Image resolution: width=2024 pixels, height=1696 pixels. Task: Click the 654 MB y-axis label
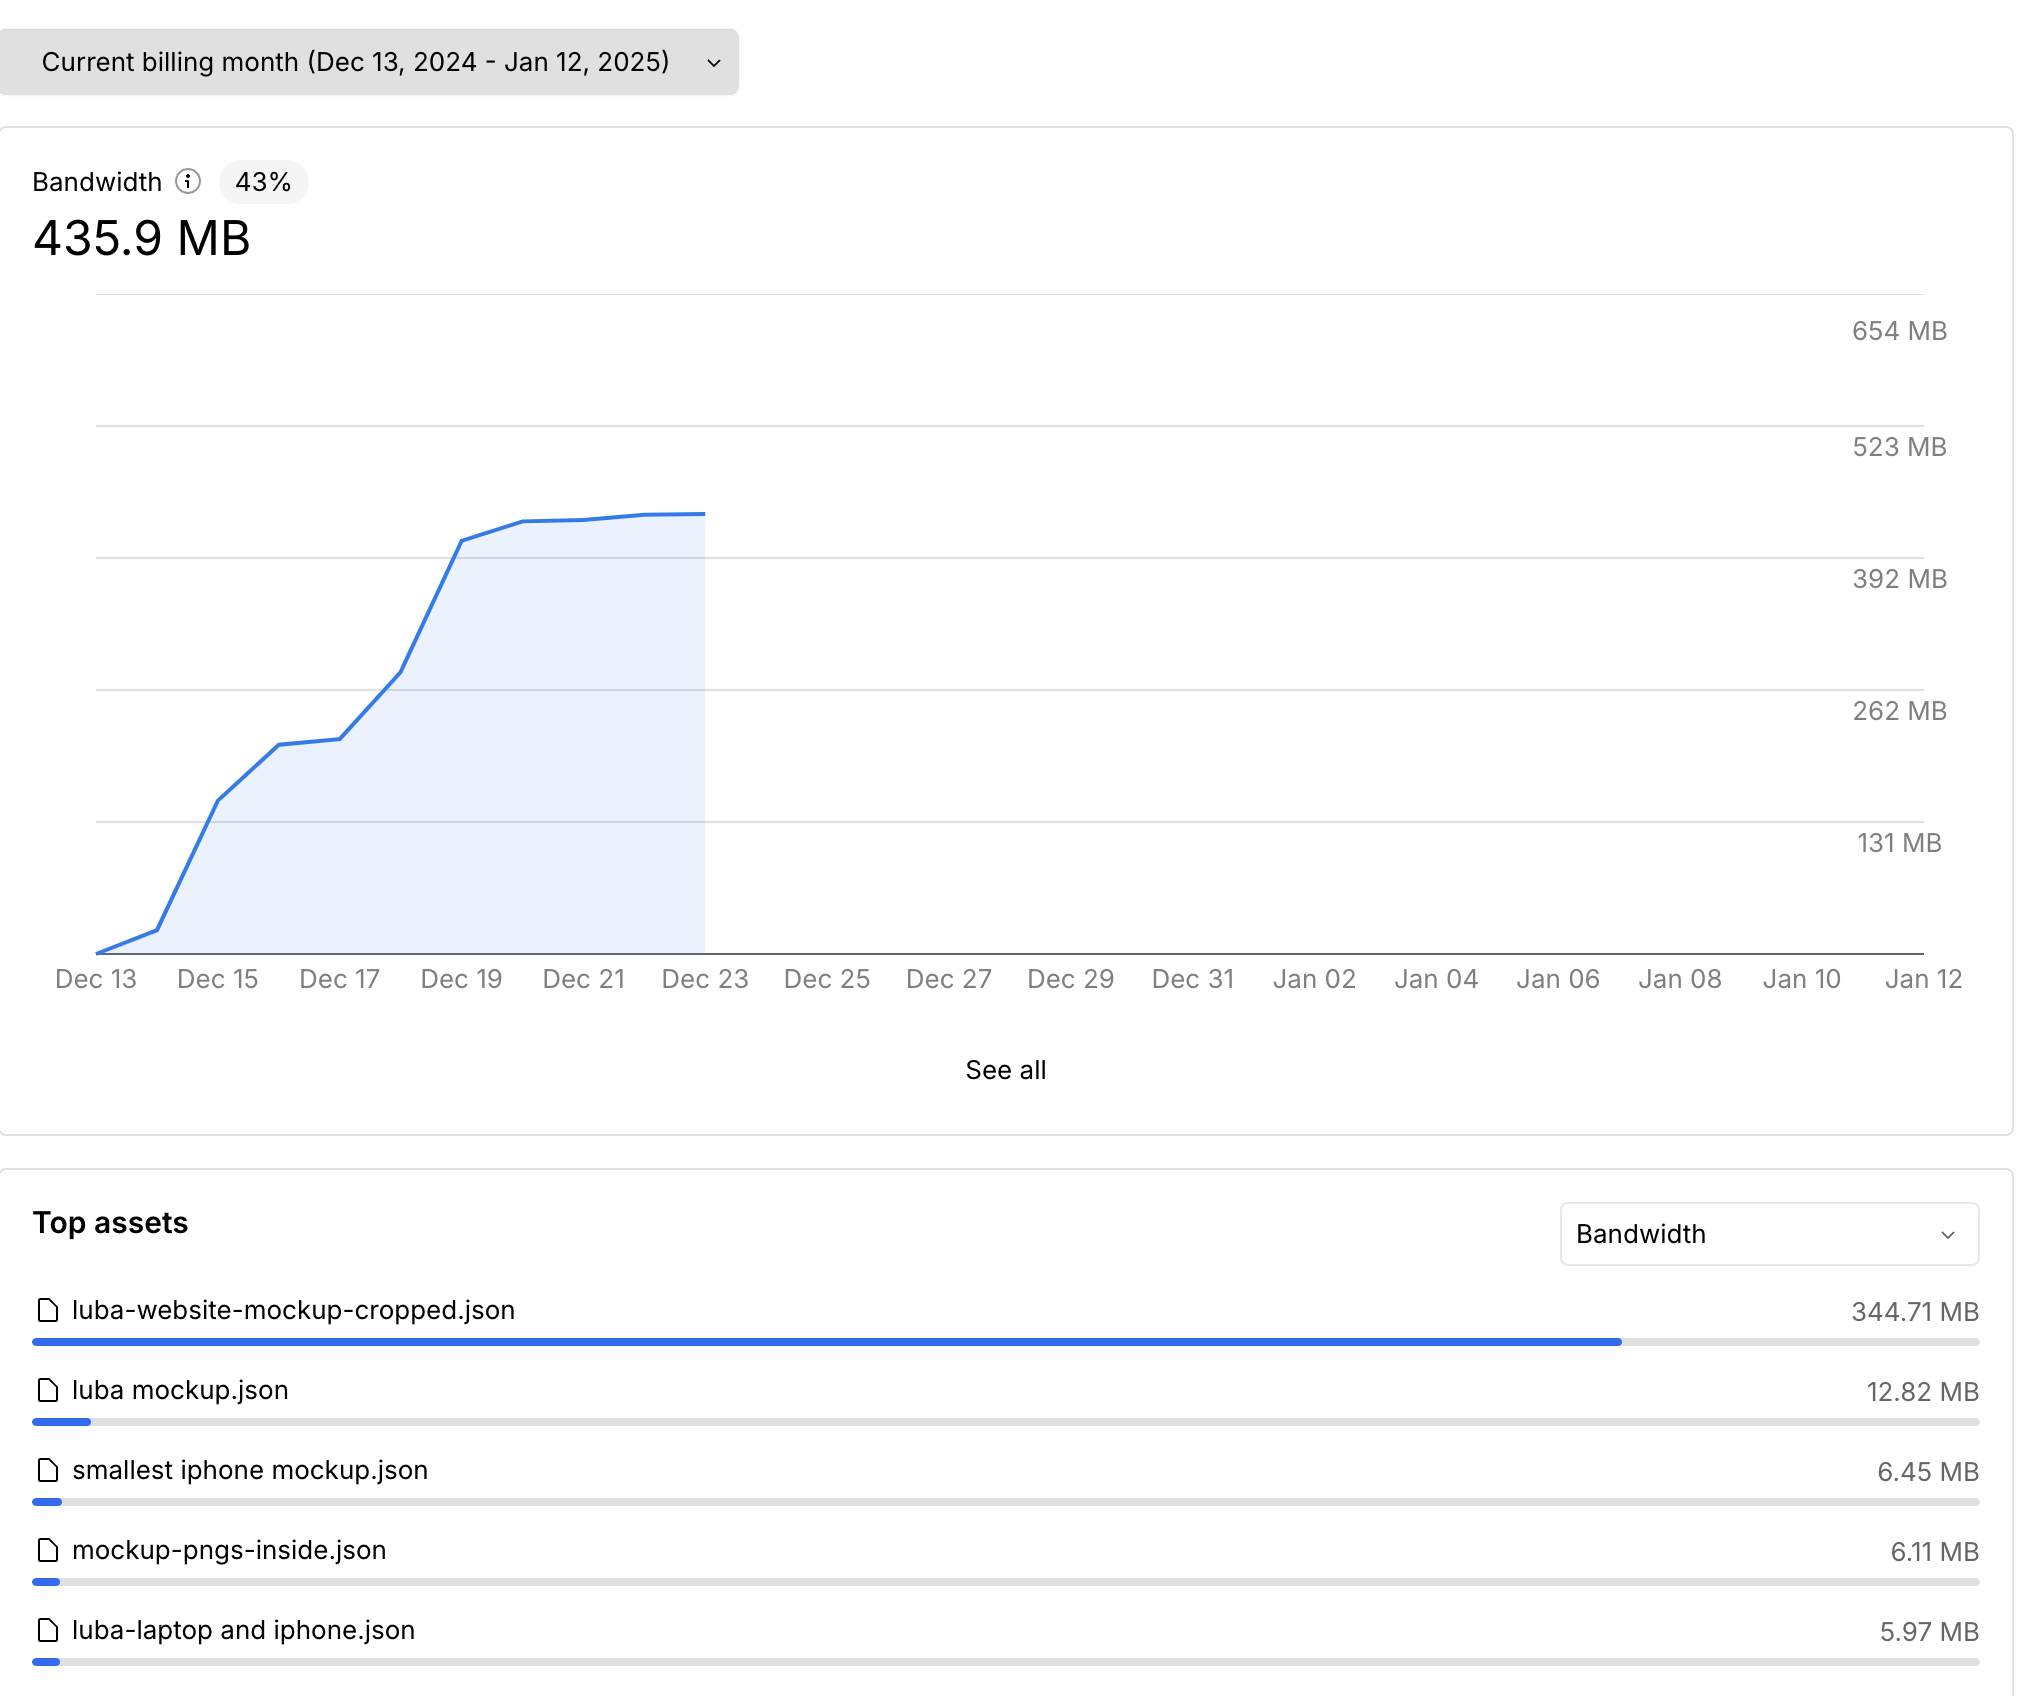(x=1900, y=331)
